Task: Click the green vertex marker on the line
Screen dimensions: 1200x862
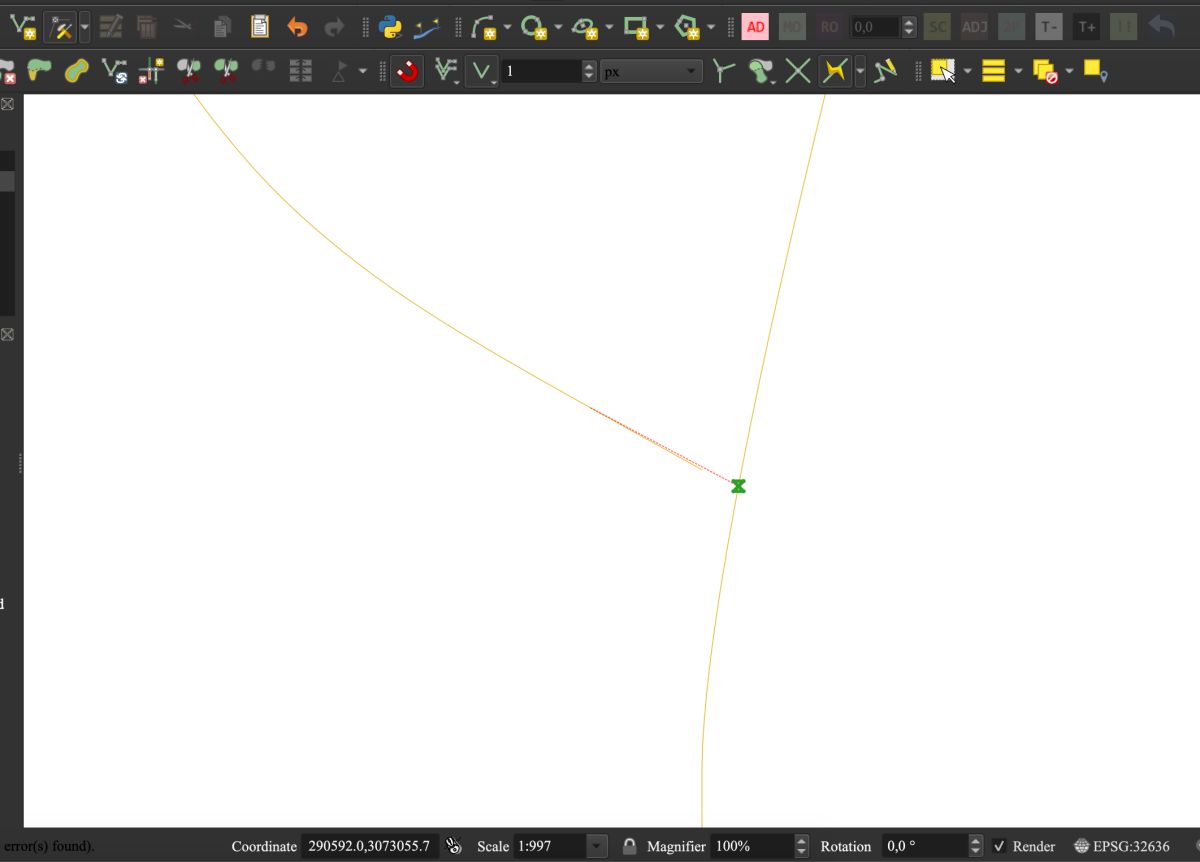Action: [x=738, y=486]
